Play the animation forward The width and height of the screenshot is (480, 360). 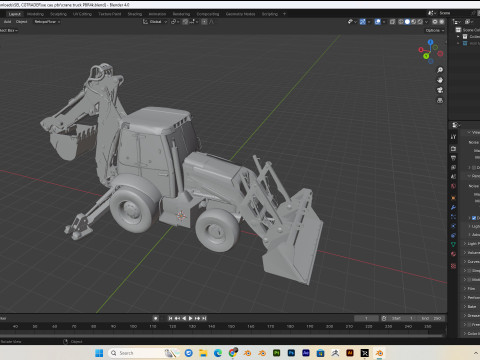pyautogui.click(x=191, y=318)
